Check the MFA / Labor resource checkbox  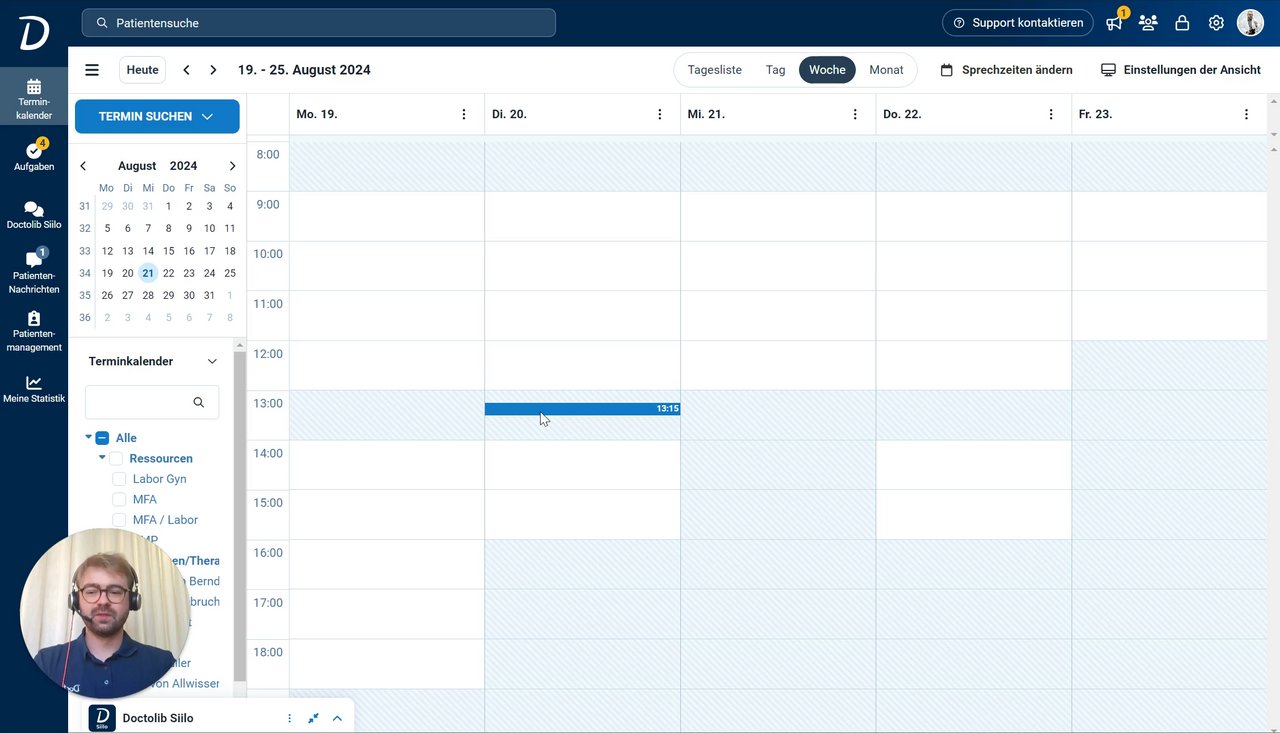coord(119,520)
